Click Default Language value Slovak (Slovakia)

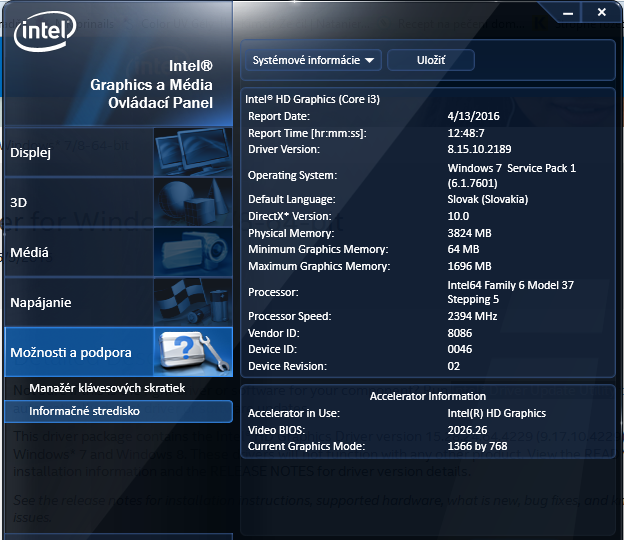(x=488, y=199)
